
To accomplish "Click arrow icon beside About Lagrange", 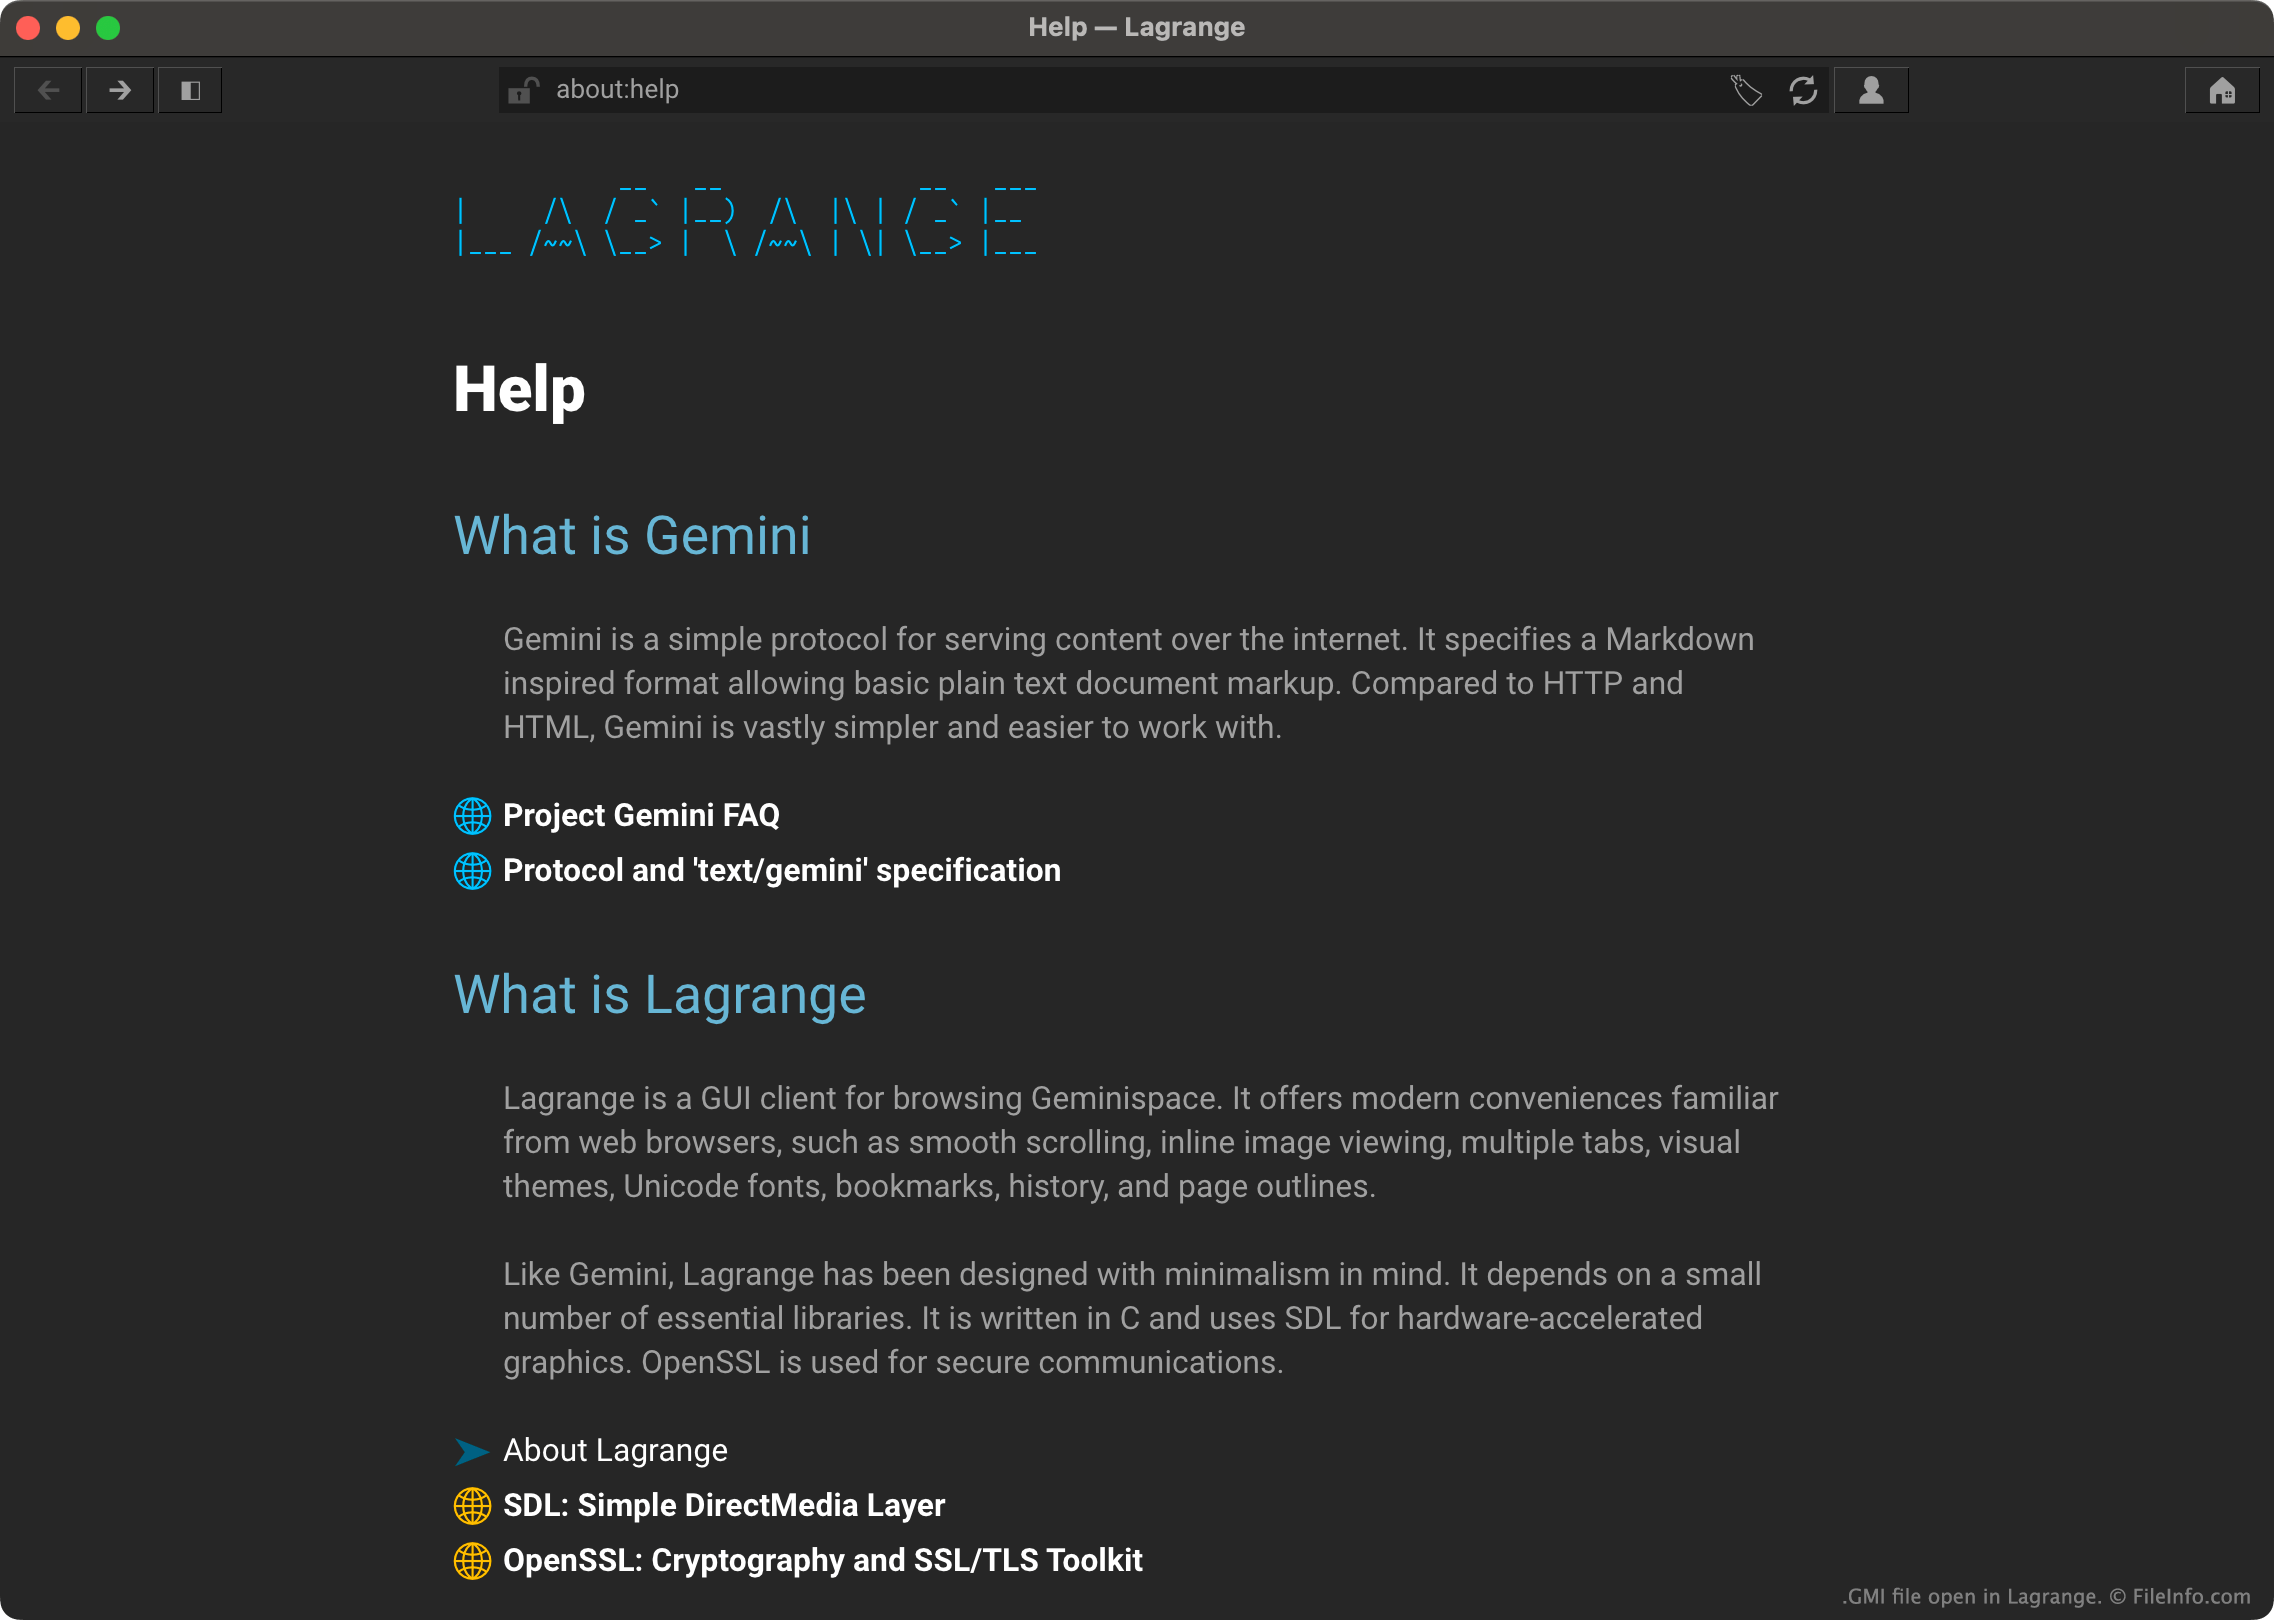I will tap(472, 1451).
